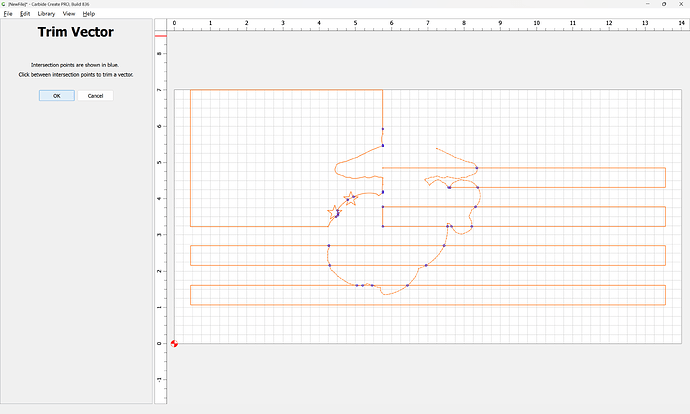
Task: Click the 7 mark on horizontal ruler
Action: [427, 23]
